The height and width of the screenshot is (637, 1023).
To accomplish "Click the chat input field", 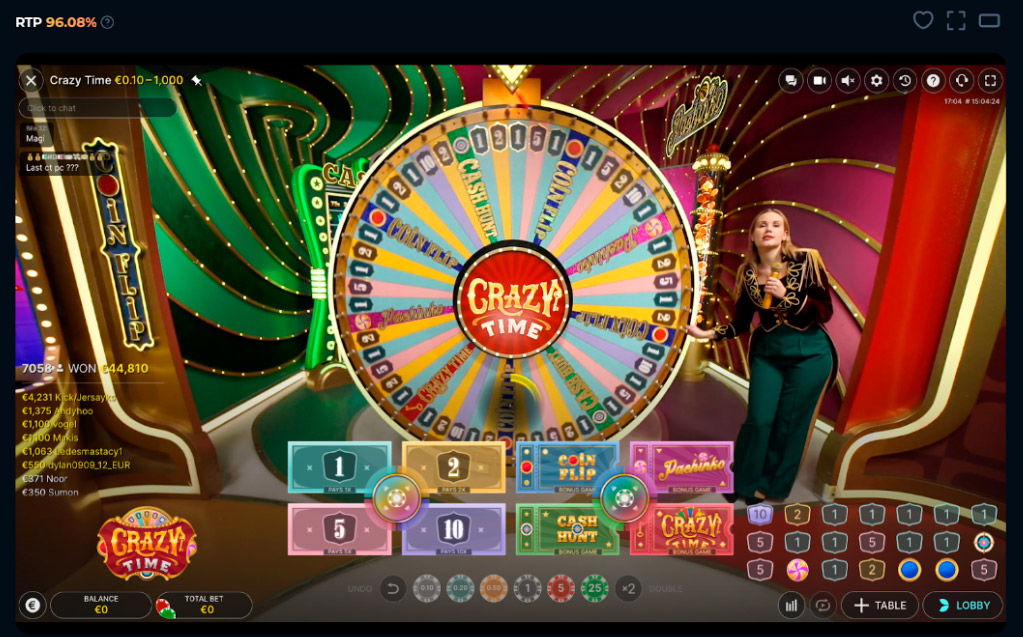I will pyautogui.click(x=98, y=108).
